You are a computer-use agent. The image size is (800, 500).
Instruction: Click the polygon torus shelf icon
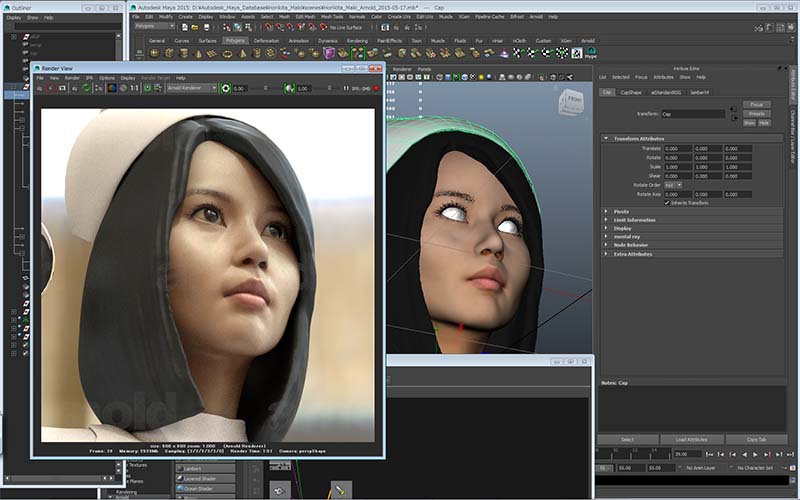(x=227, y=53)
